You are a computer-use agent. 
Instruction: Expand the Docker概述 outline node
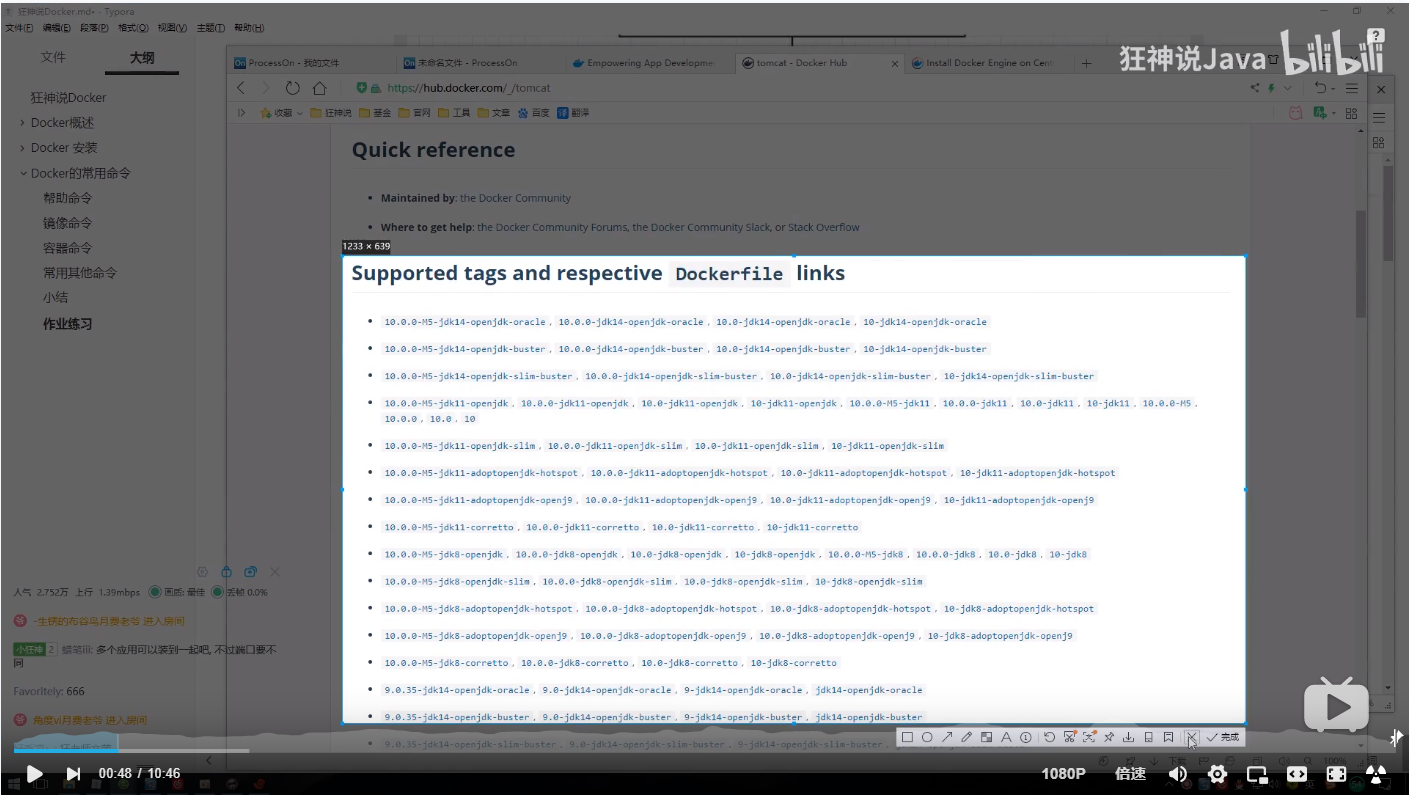coord(22,123)
